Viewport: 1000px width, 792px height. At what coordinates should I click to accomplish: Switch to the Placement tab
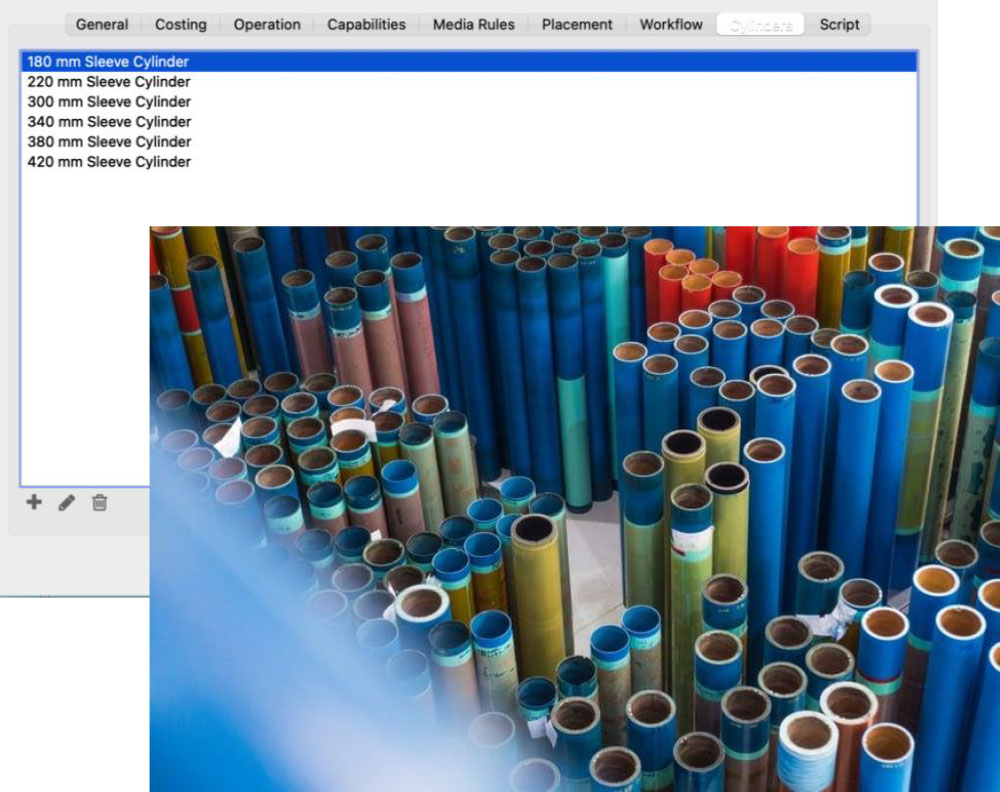pyautogui.click(x=577, y=24)
